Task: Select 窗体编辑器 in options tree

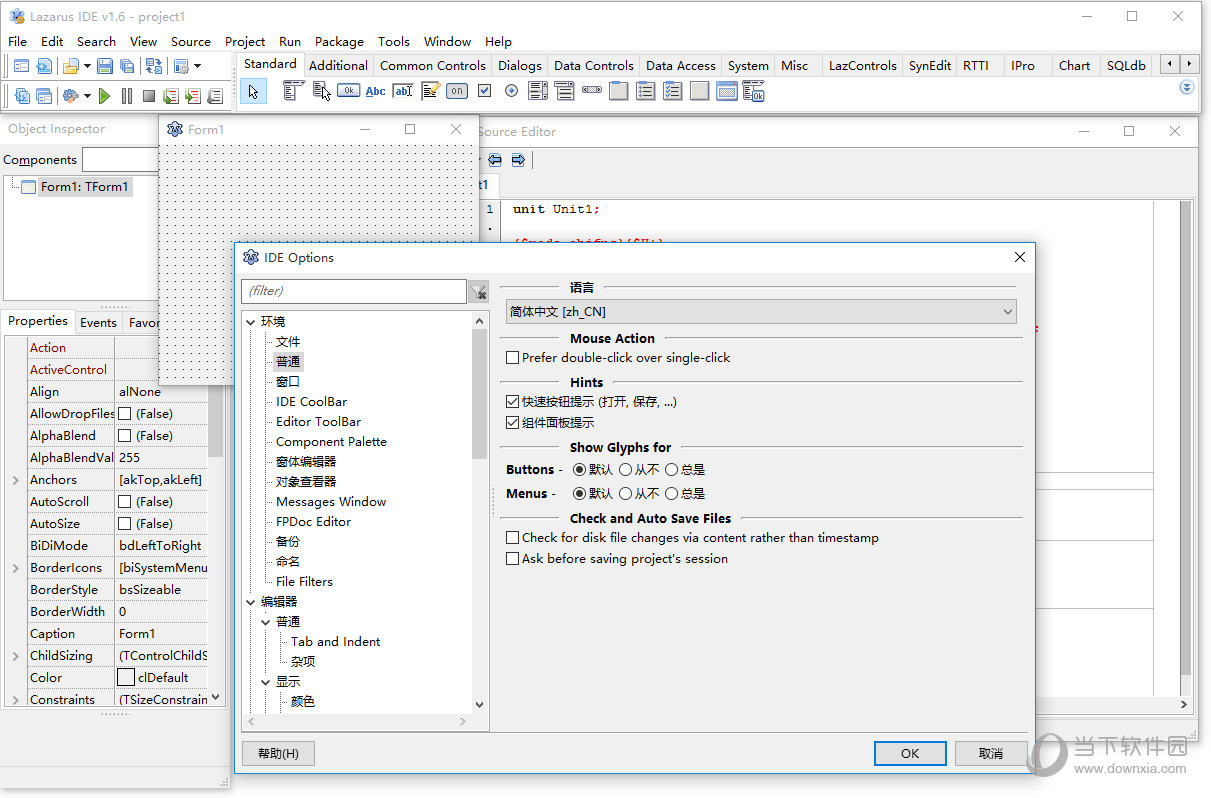Action: [x=306, y=462]
